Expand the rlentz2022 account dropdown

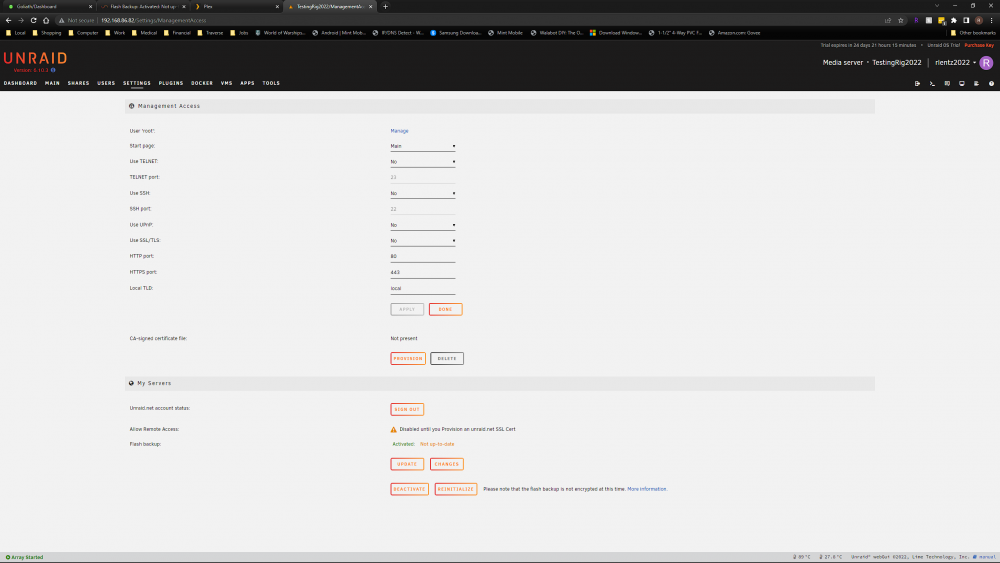955,62
